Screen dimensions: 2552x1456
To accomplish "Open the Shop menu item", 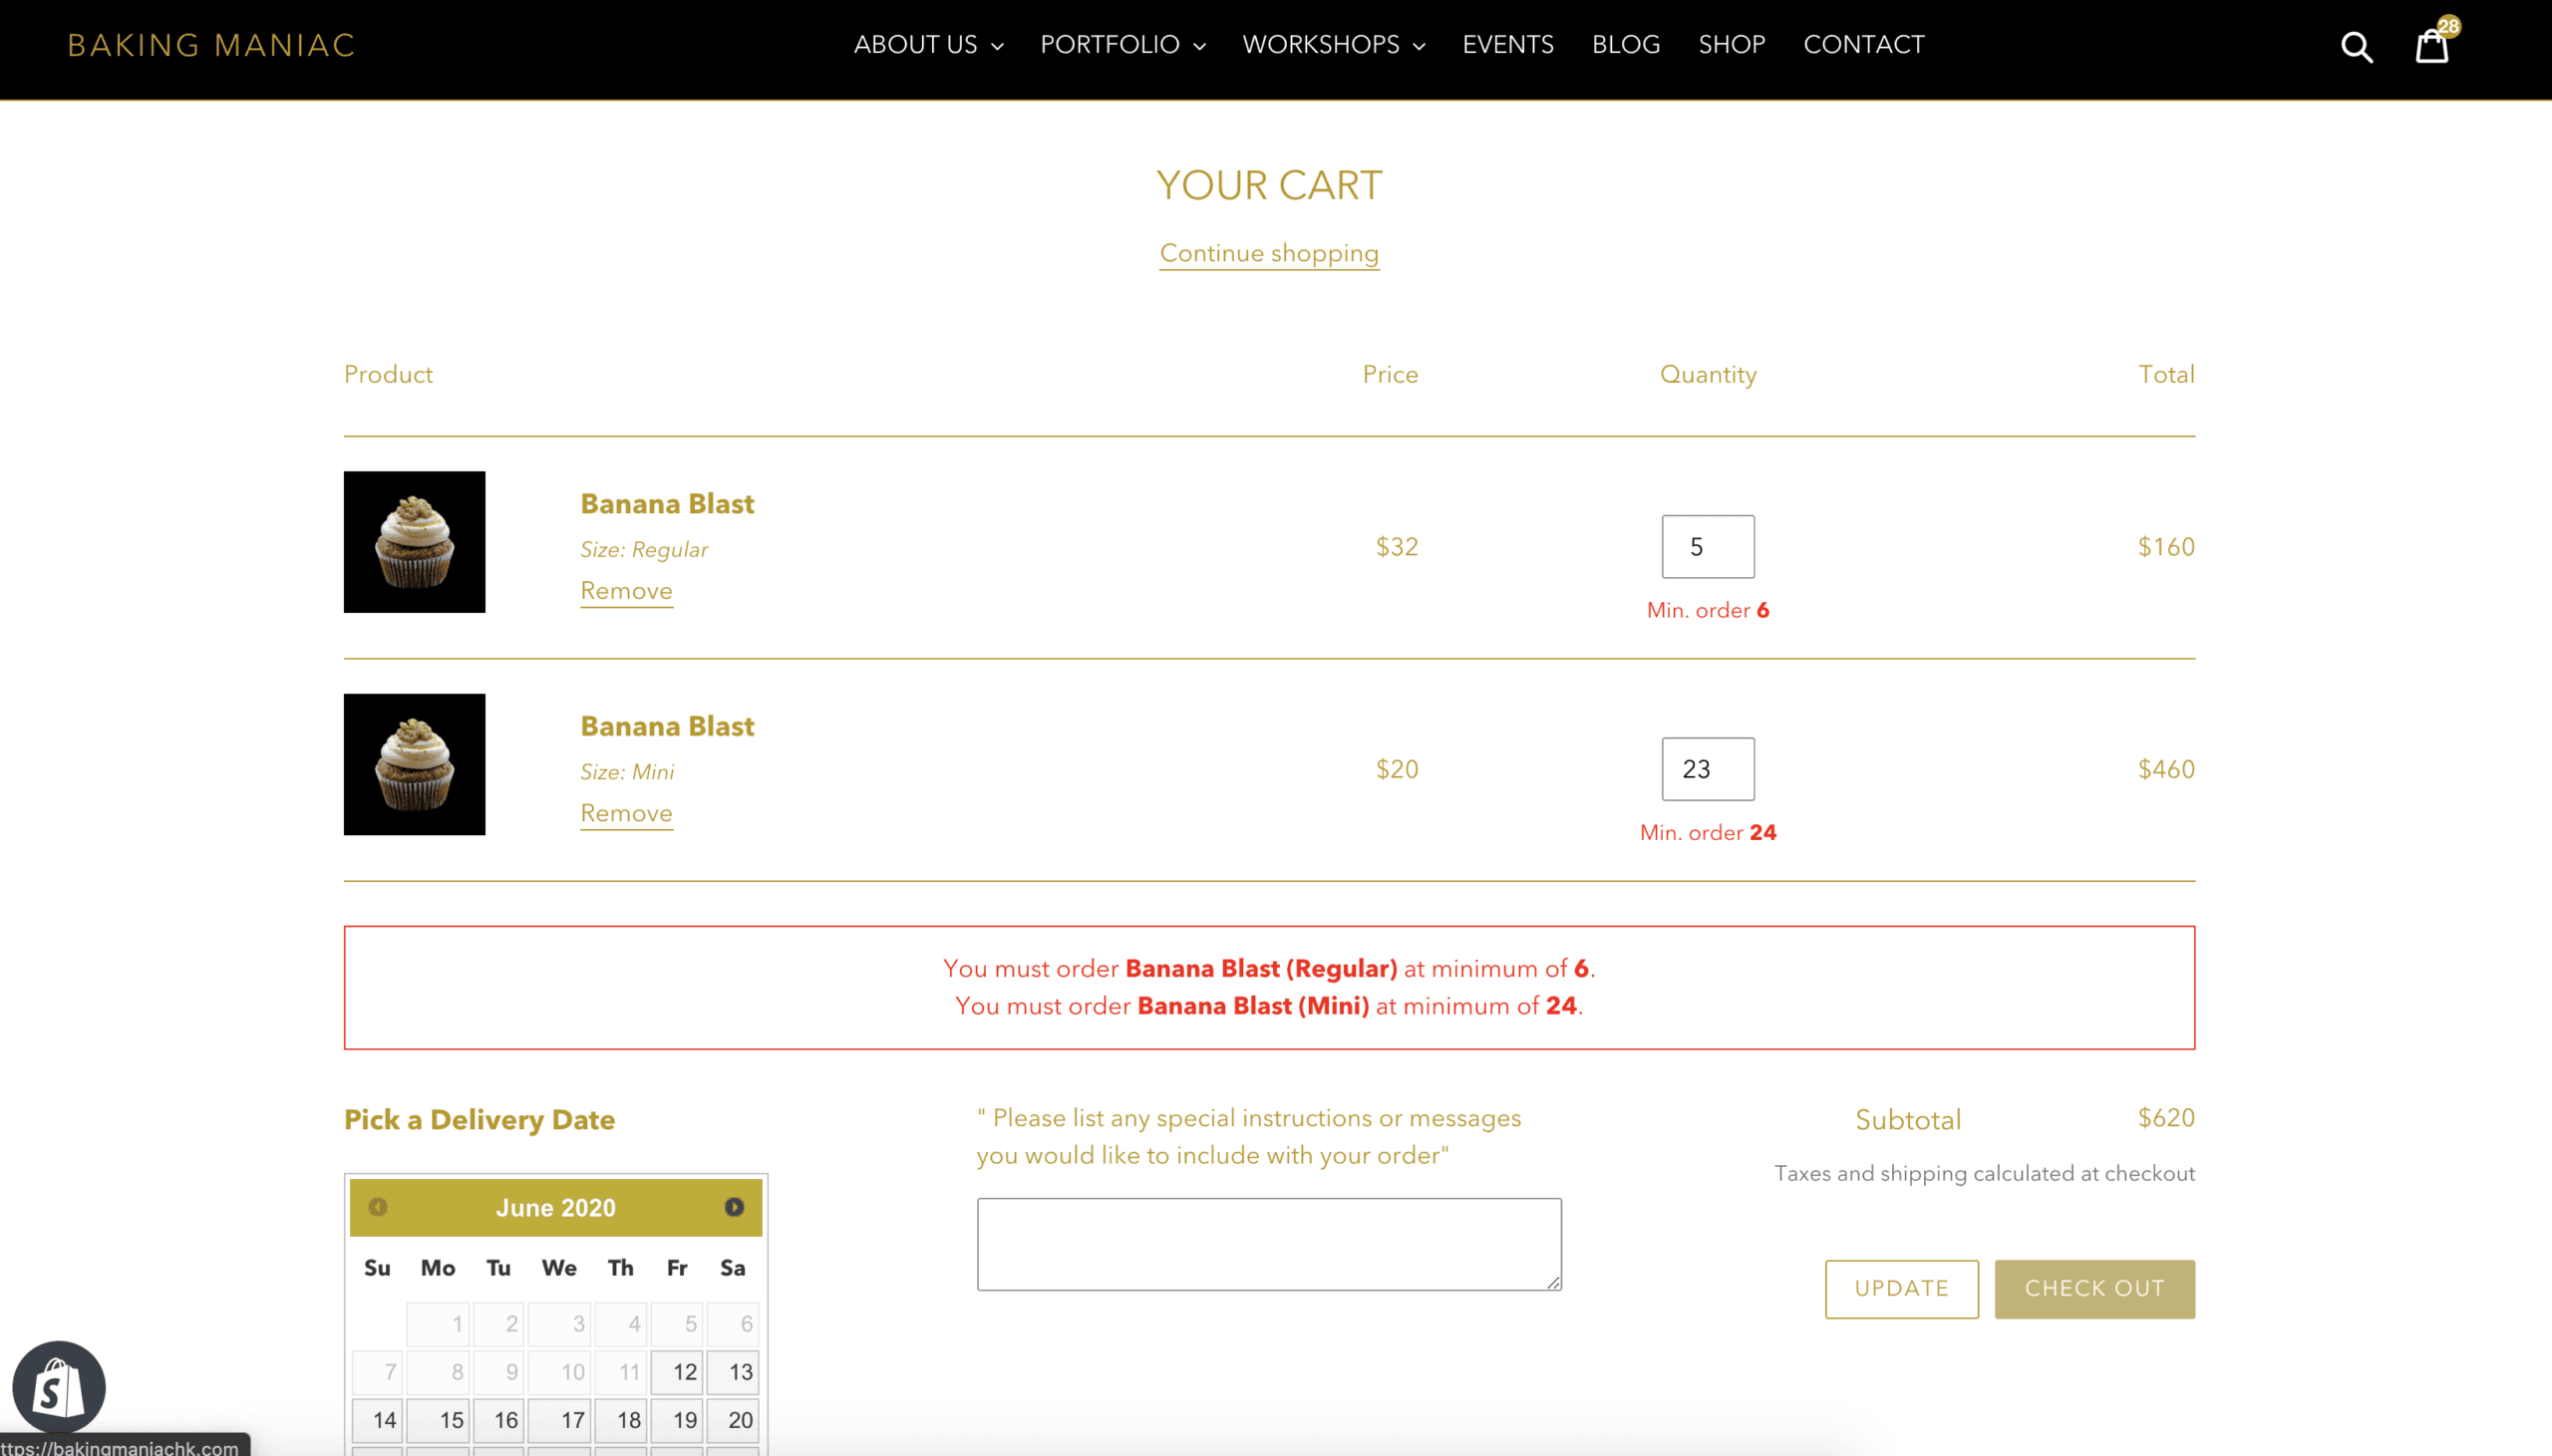I will pos(1731,45).
